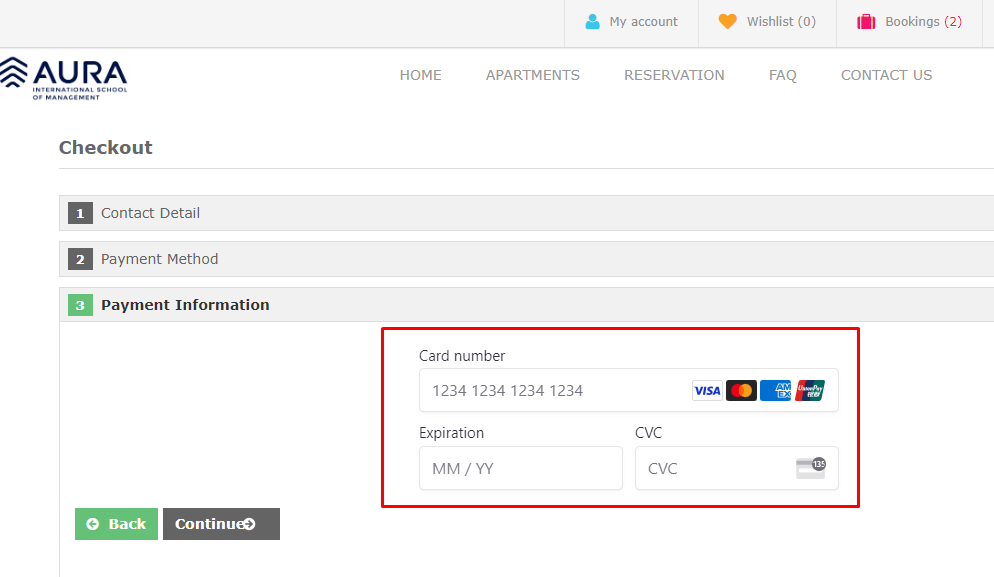The image size is (994, 577).
Task: Click the bag icon next to Bookings
Action: coord(866,21)
